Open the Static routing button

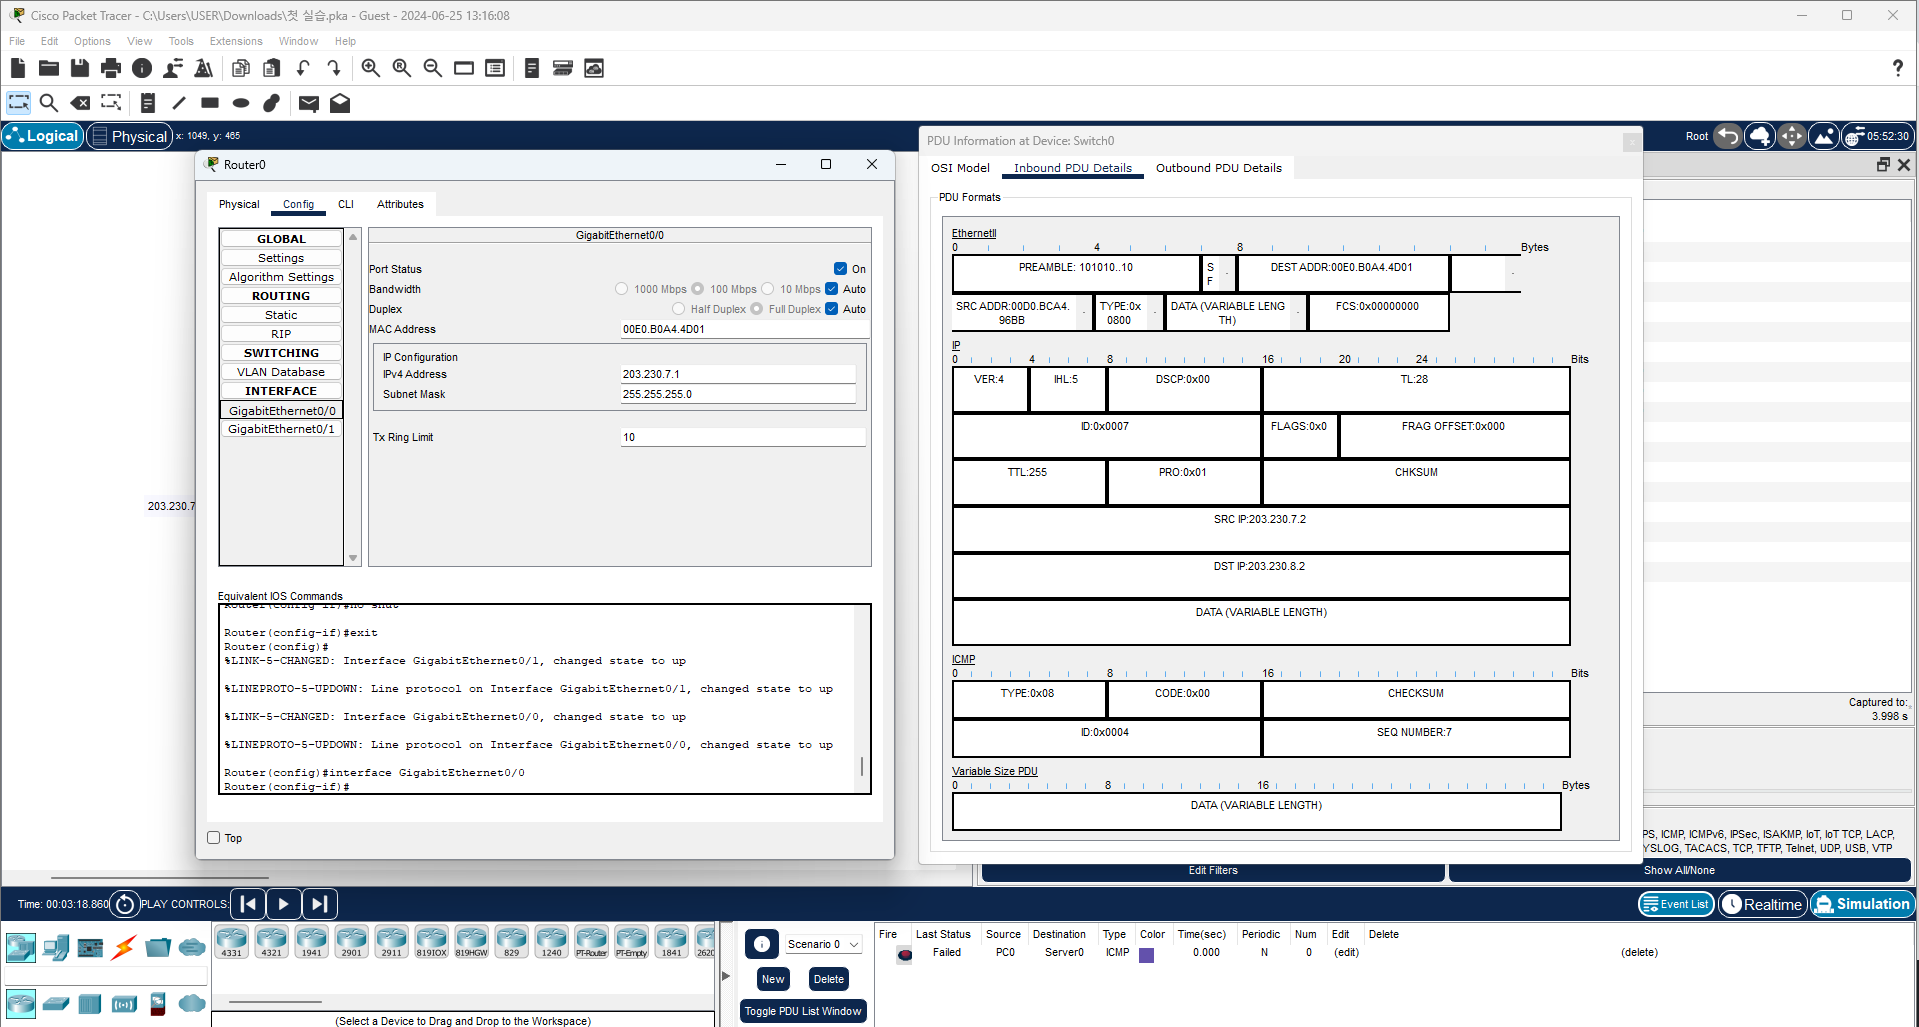point(281,315)
